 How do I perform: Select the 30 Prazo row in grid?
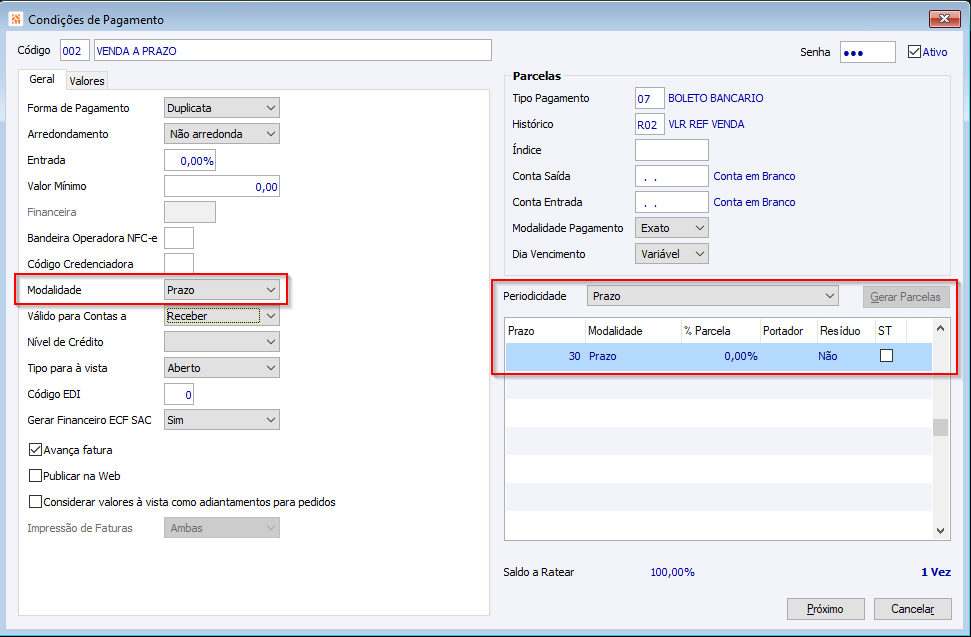(x=718, y=357)
